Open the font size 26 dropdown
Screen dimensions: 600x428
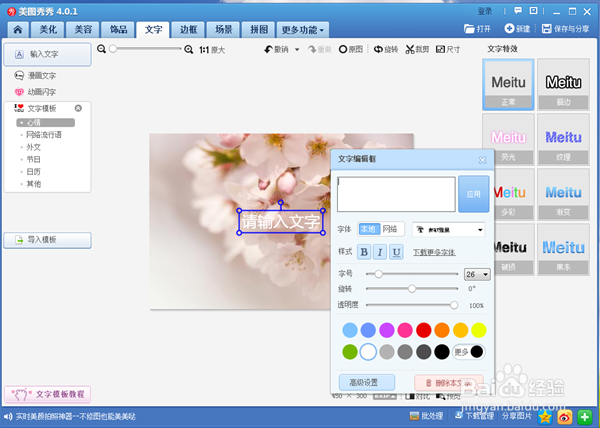coord(477,274)
